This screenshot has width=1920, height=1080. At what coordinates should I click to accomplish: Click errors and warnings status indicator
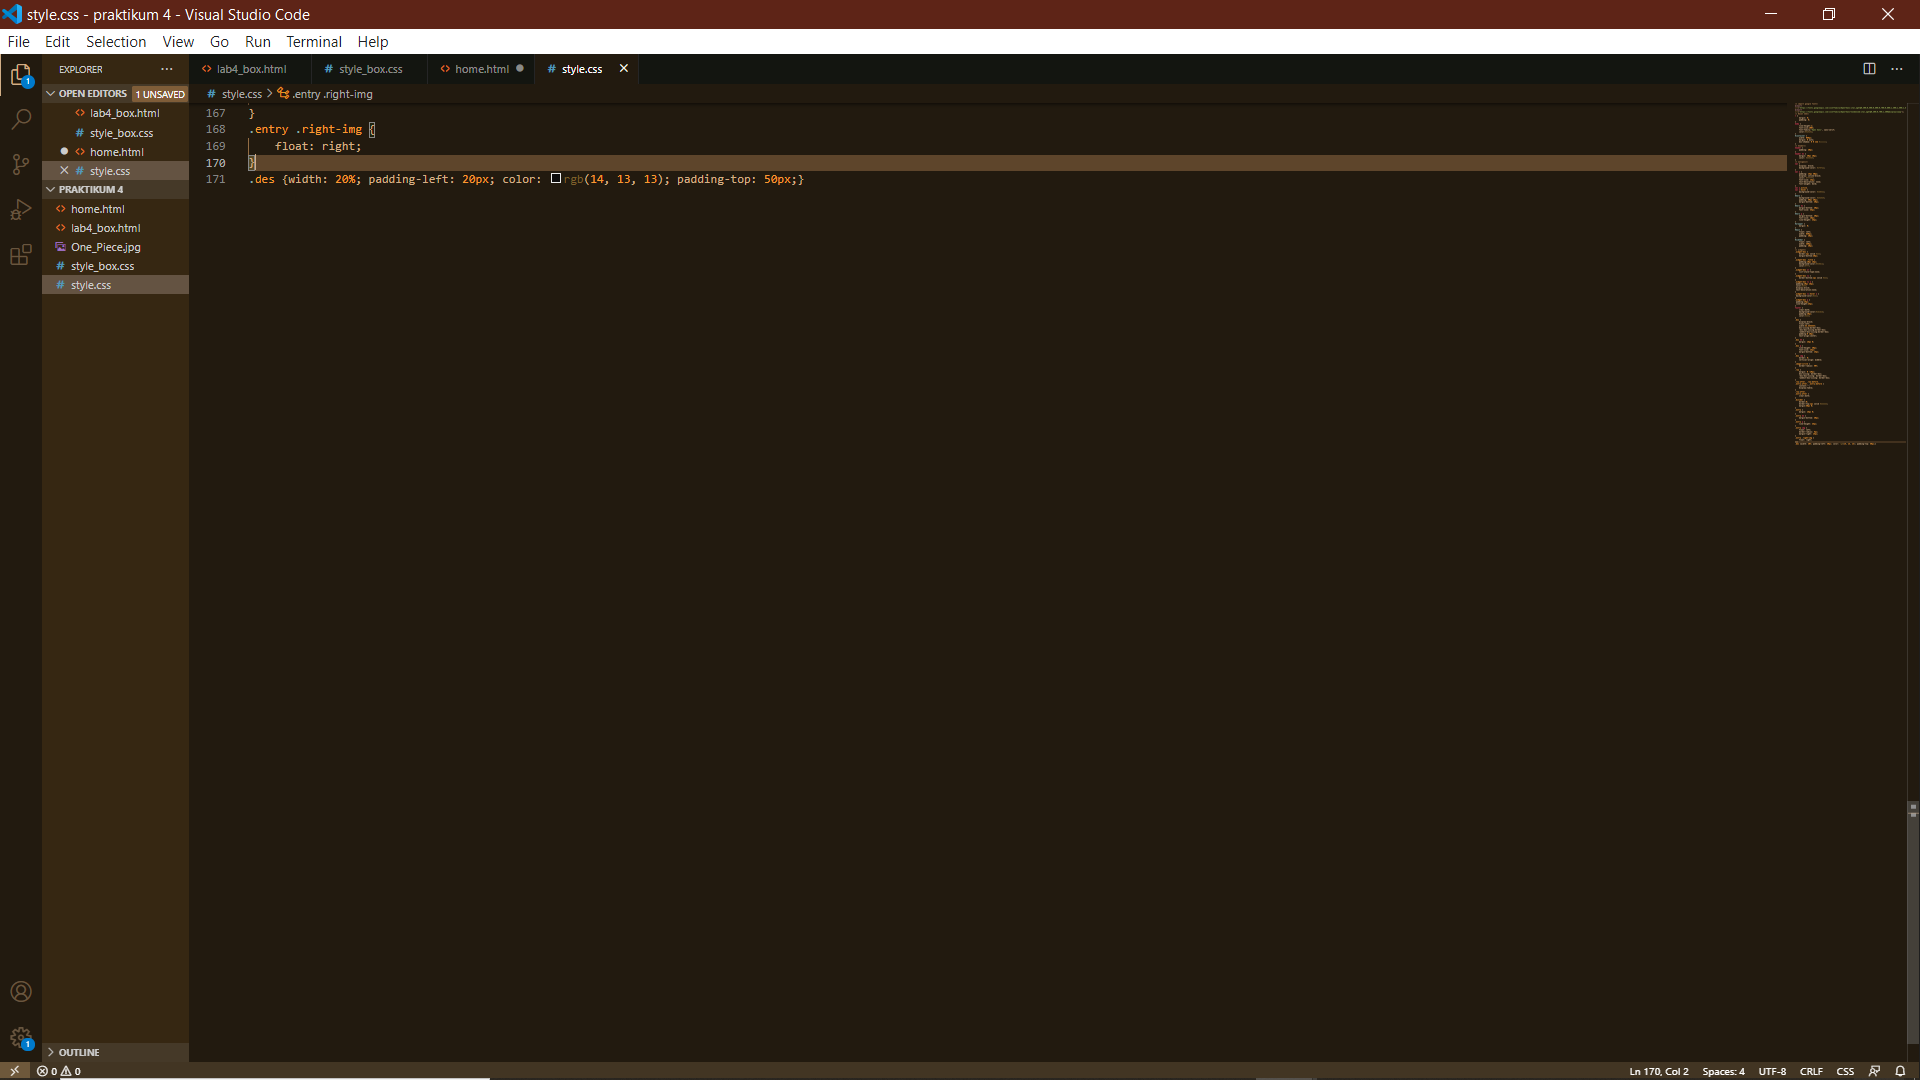(59, 1071)
